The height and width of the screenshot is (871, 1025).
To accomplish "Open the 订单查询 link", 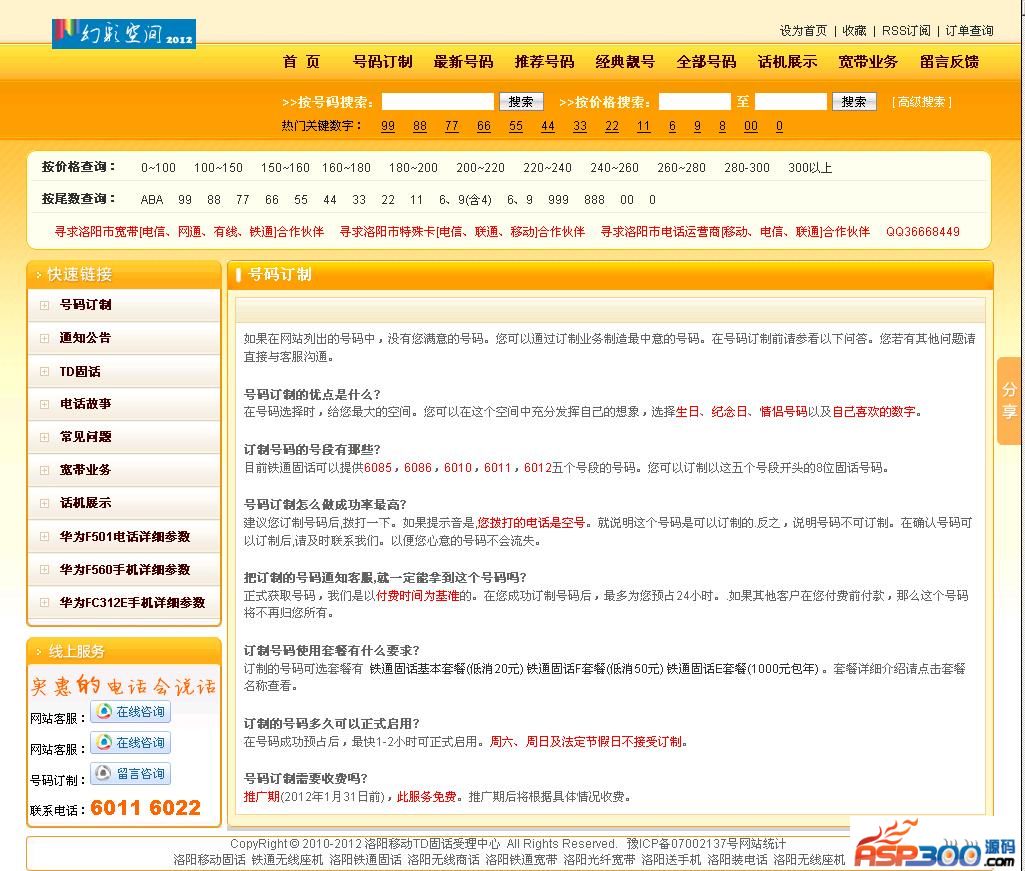I will 969,31.
